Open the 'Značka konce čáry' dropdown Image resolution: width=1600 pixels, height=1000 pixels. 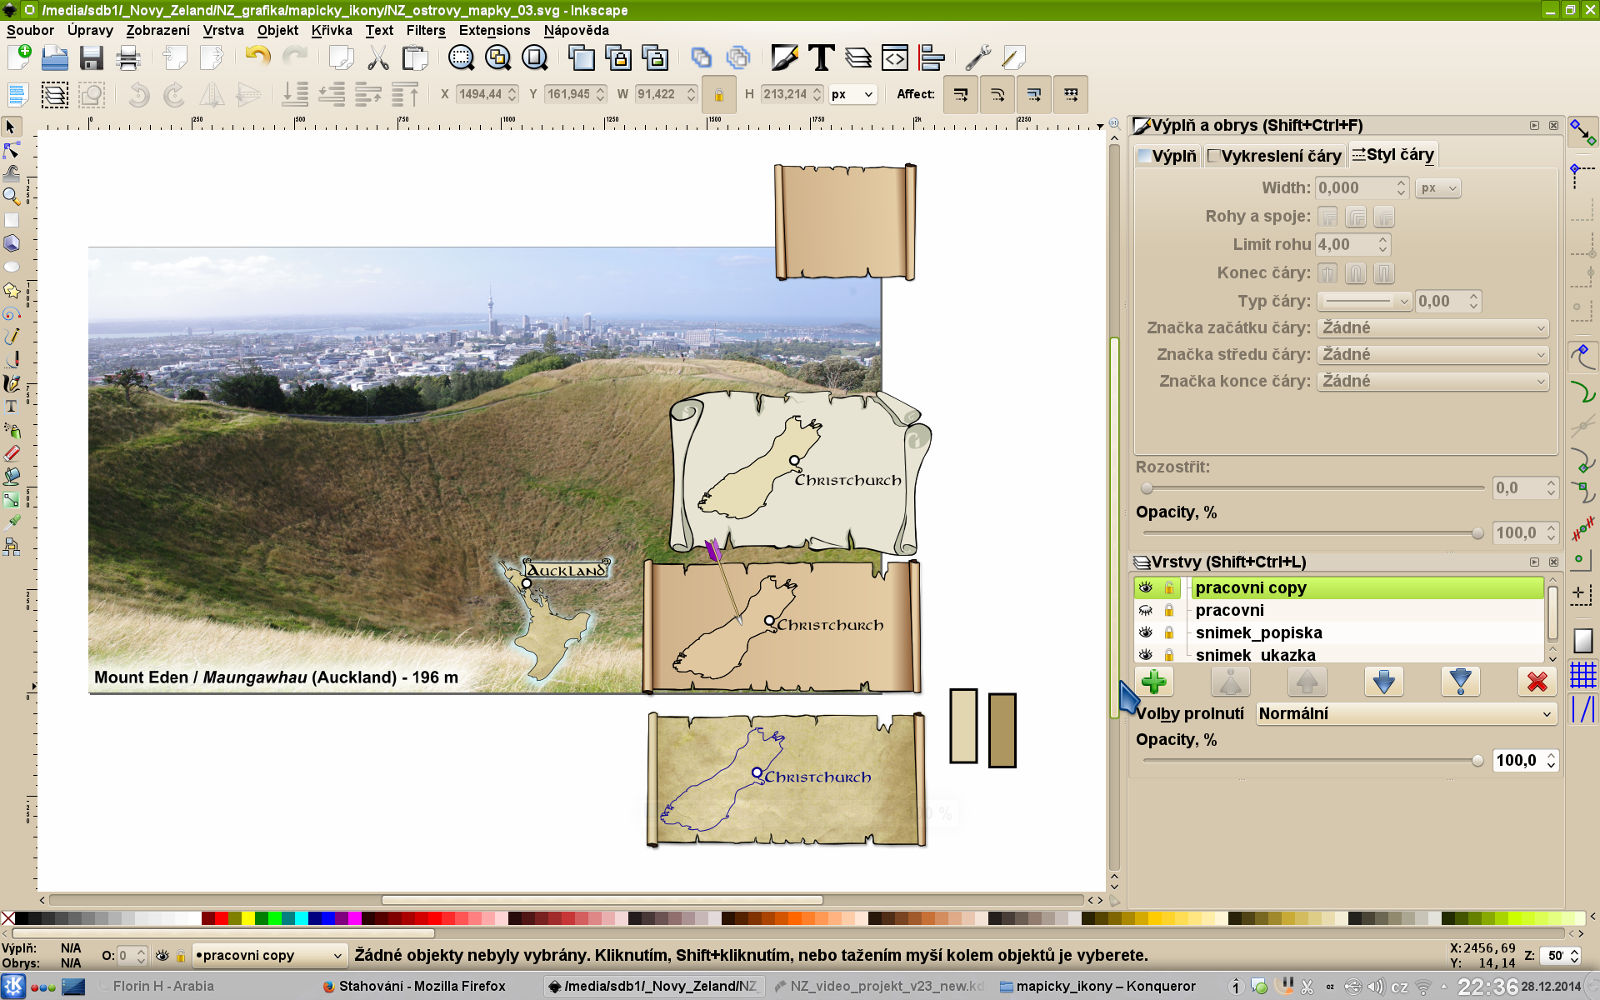[1433, 381]
